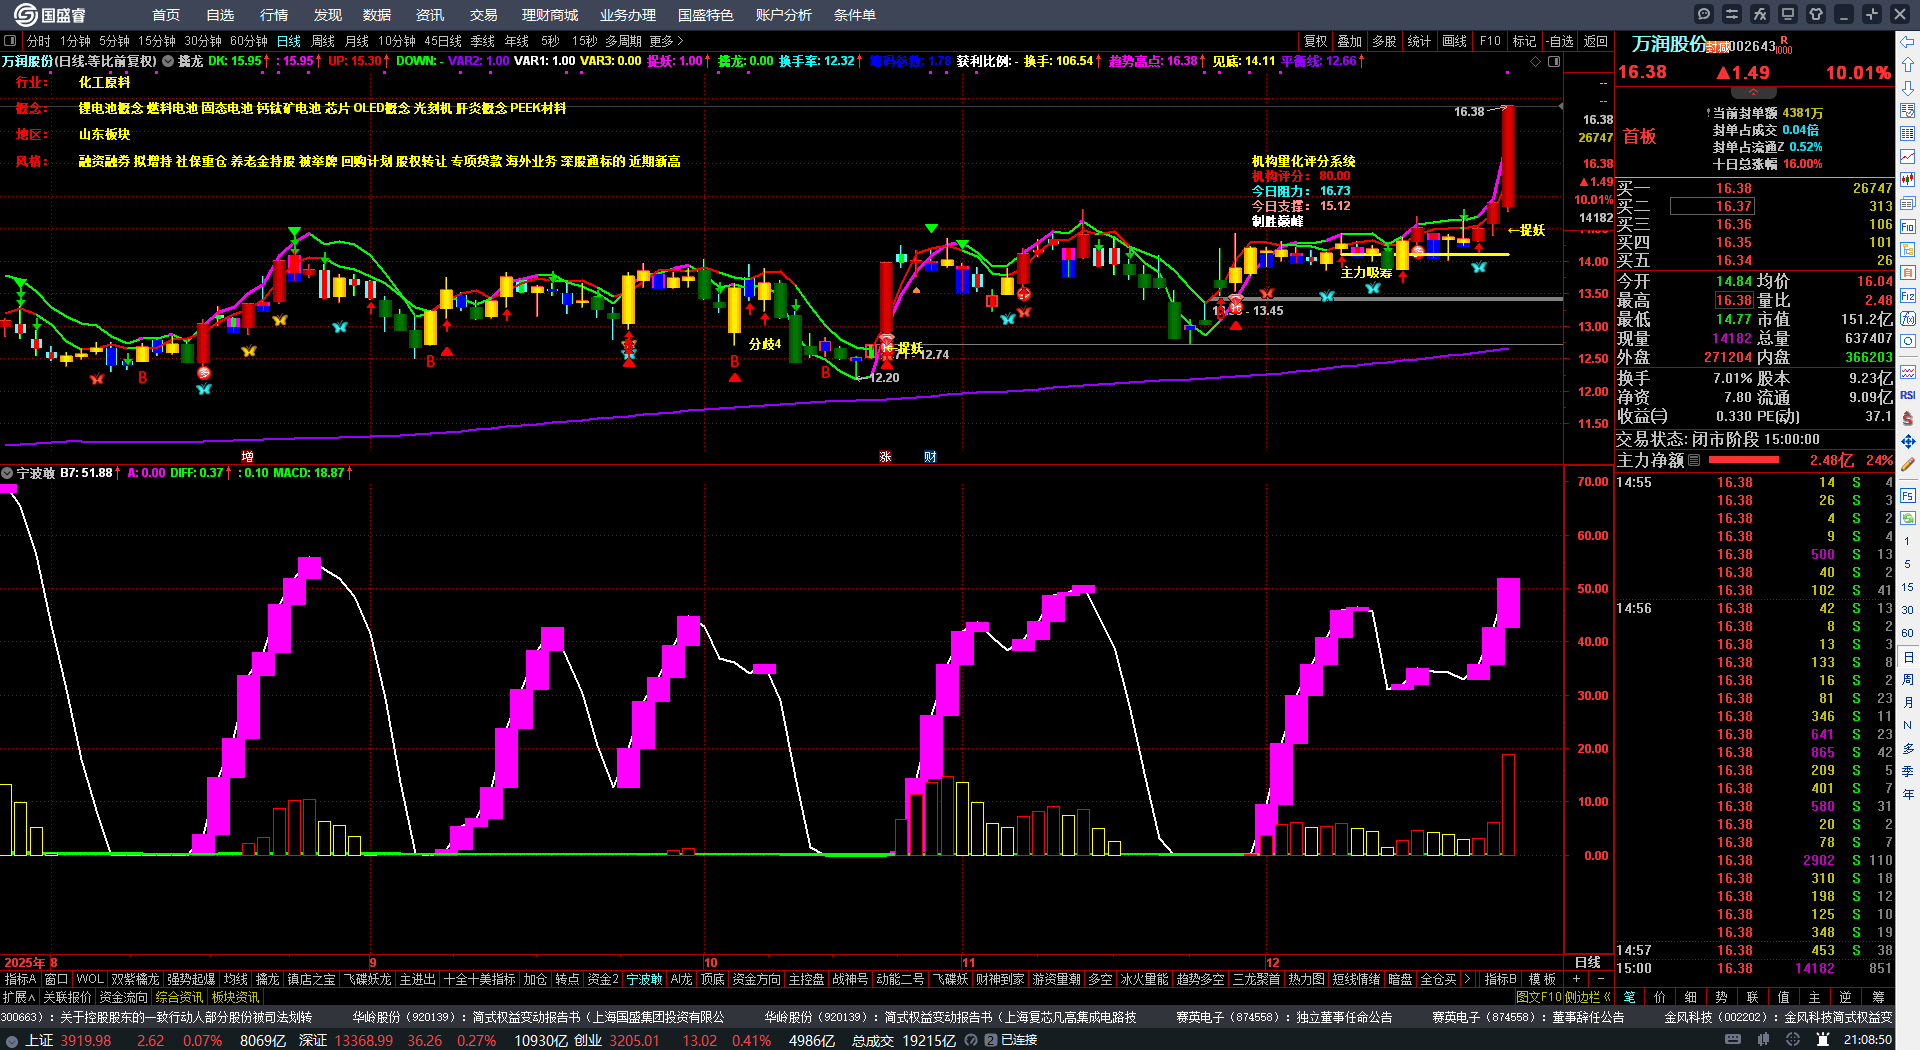Click the up arrow icon in right sidebar
This screenshot has width=1920, height=1050.
[x=1908, y=64]
